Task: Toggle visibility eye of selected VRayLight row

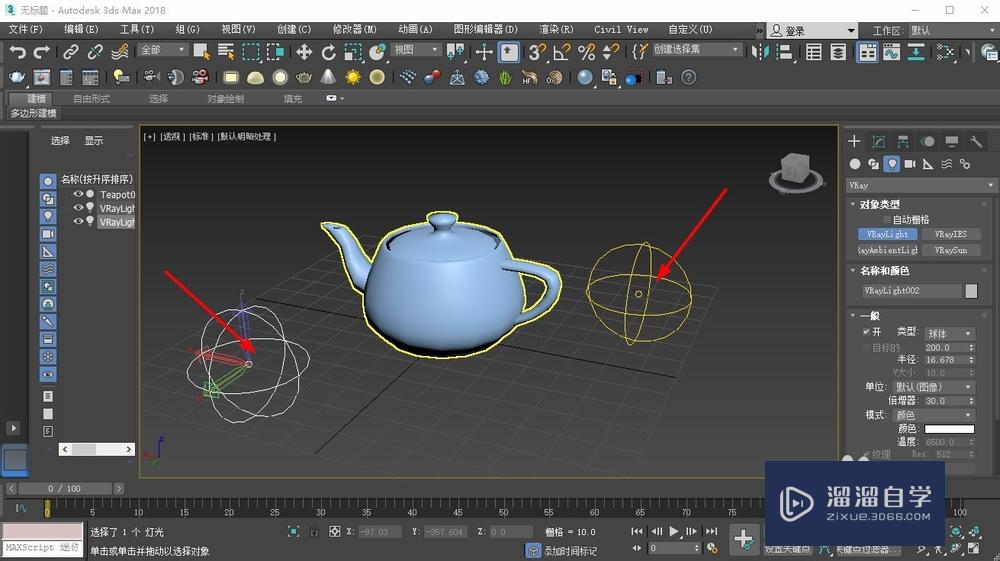Action: [78, 222]
